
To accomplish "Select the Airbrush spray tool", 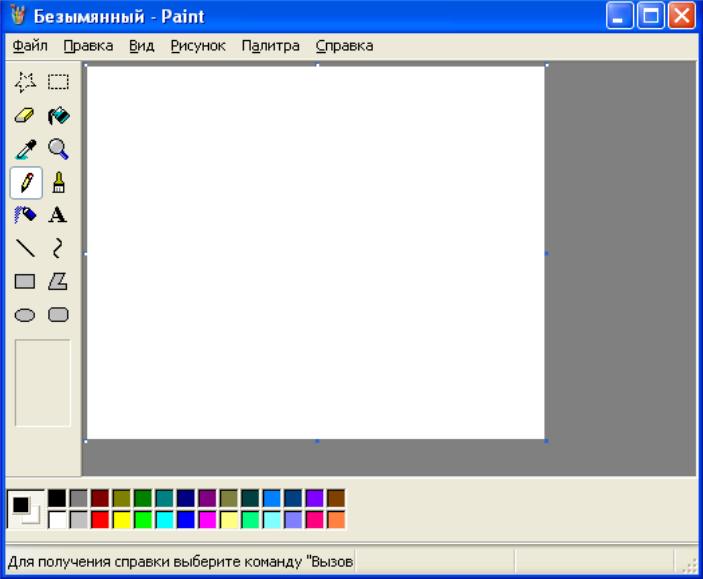I will pos(25,215).
